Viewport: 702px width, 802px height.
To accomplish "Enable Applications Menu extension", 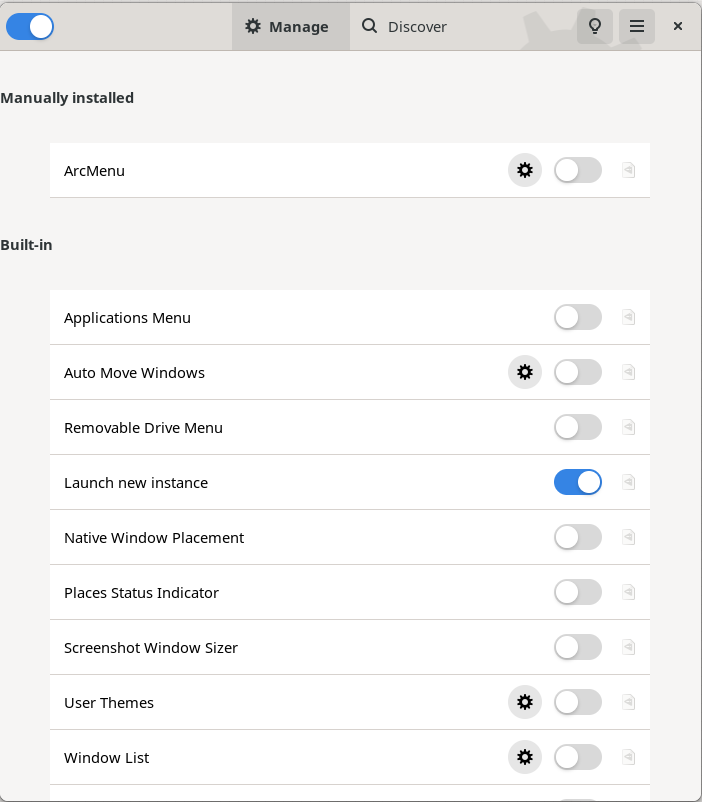I will tap(578, 317).
